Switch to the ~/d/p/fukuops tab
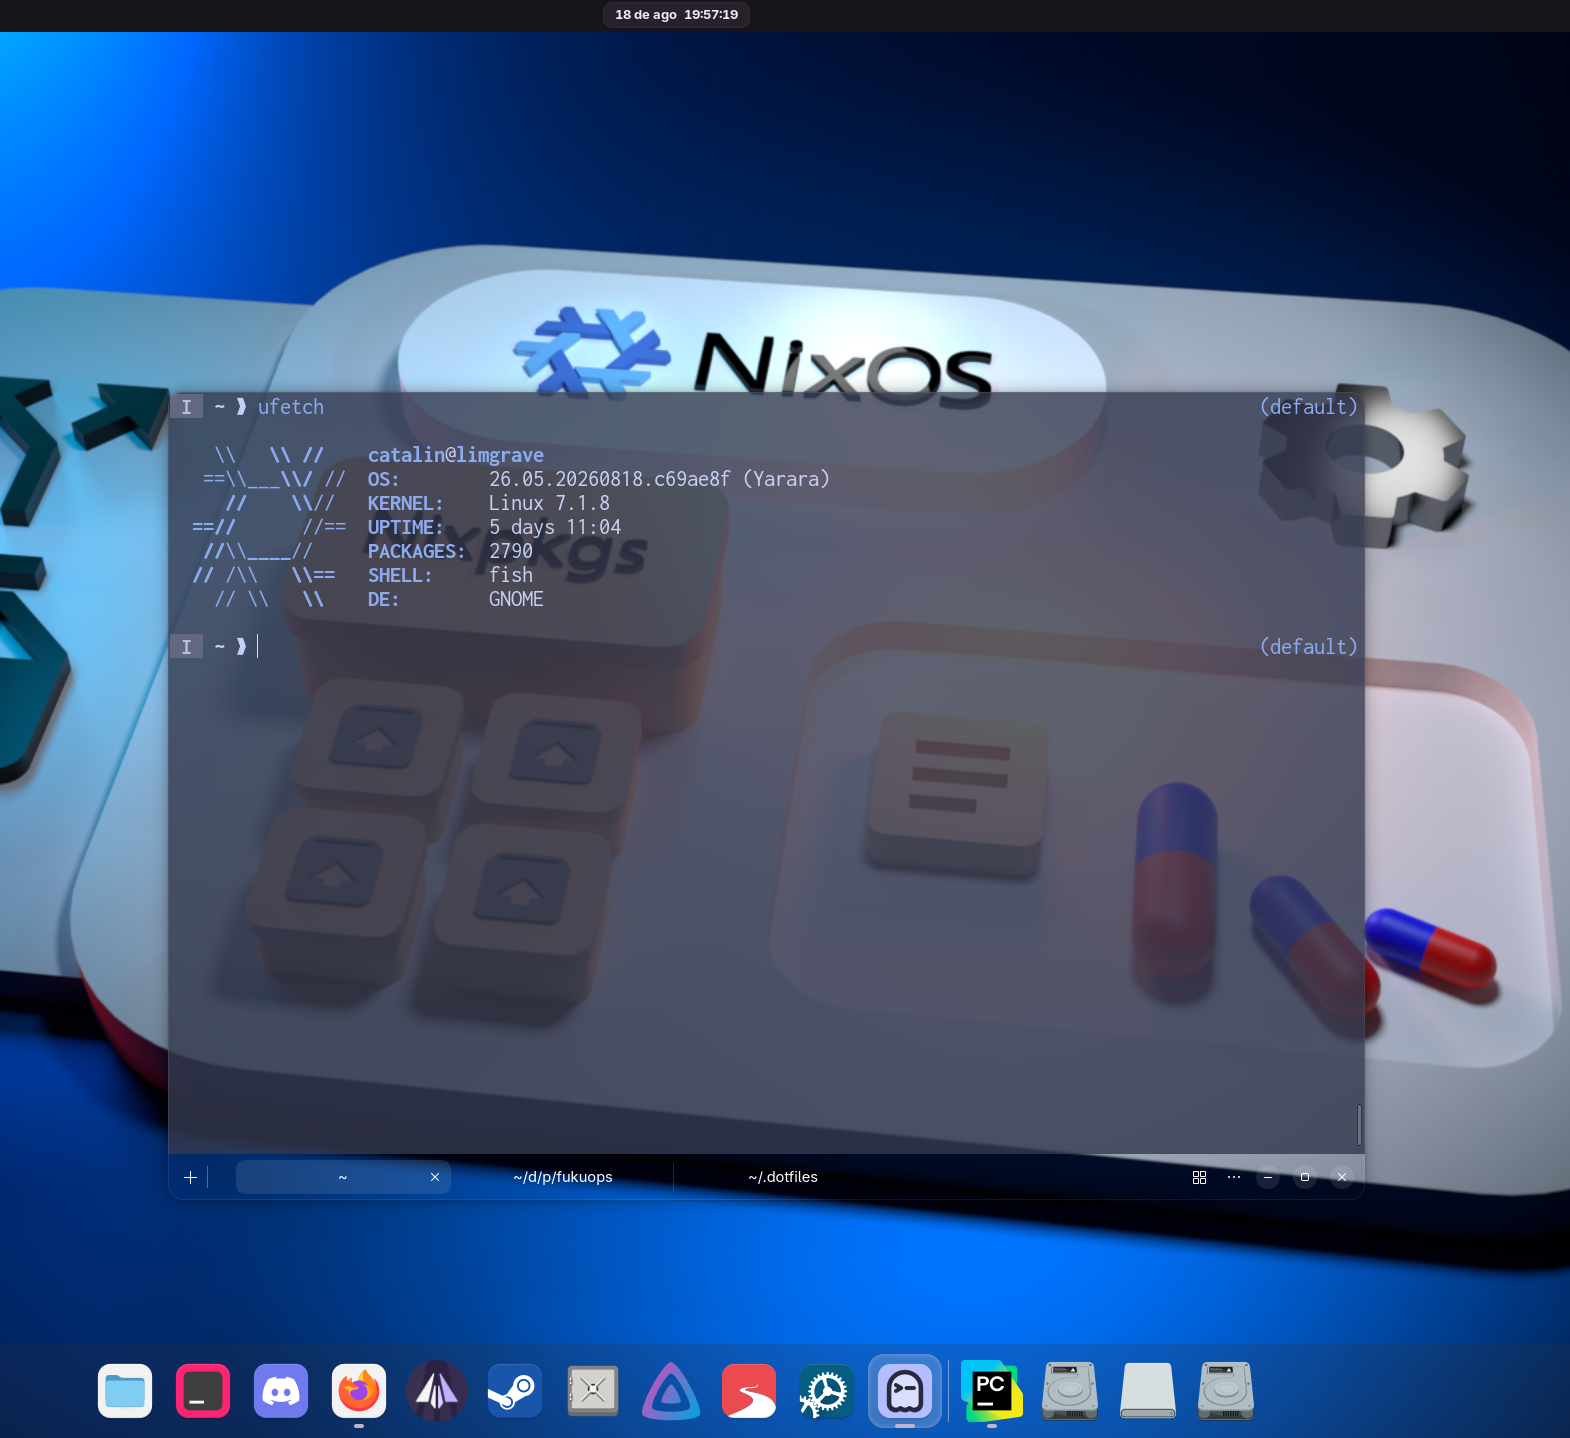The image size is (1570, 1438). point(563,1177)
